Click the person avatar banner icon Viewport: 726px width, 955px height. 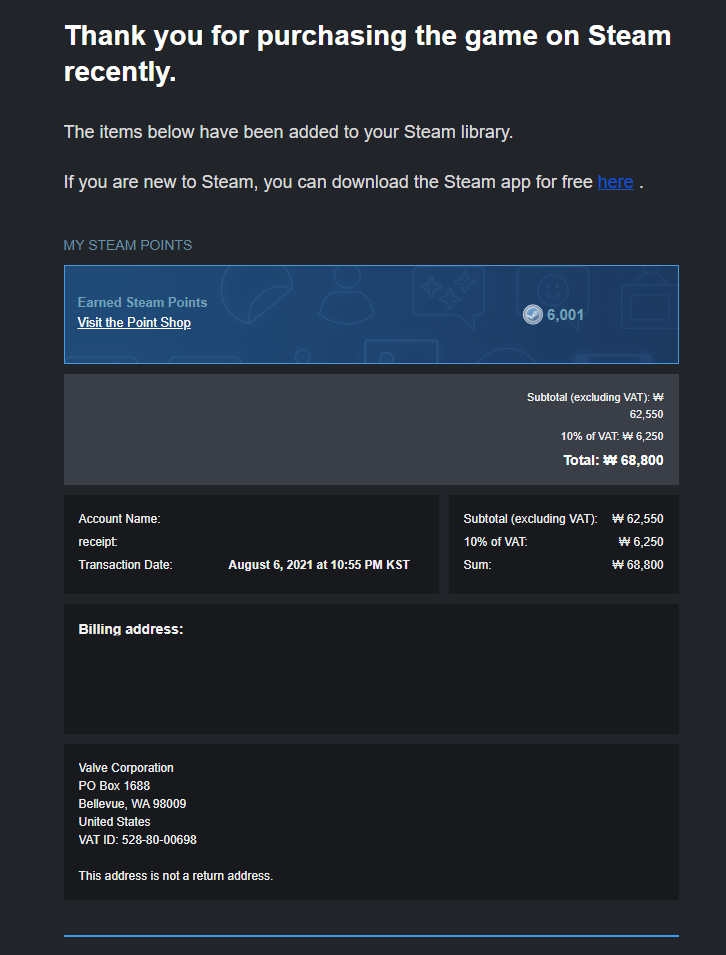point(347,294)
